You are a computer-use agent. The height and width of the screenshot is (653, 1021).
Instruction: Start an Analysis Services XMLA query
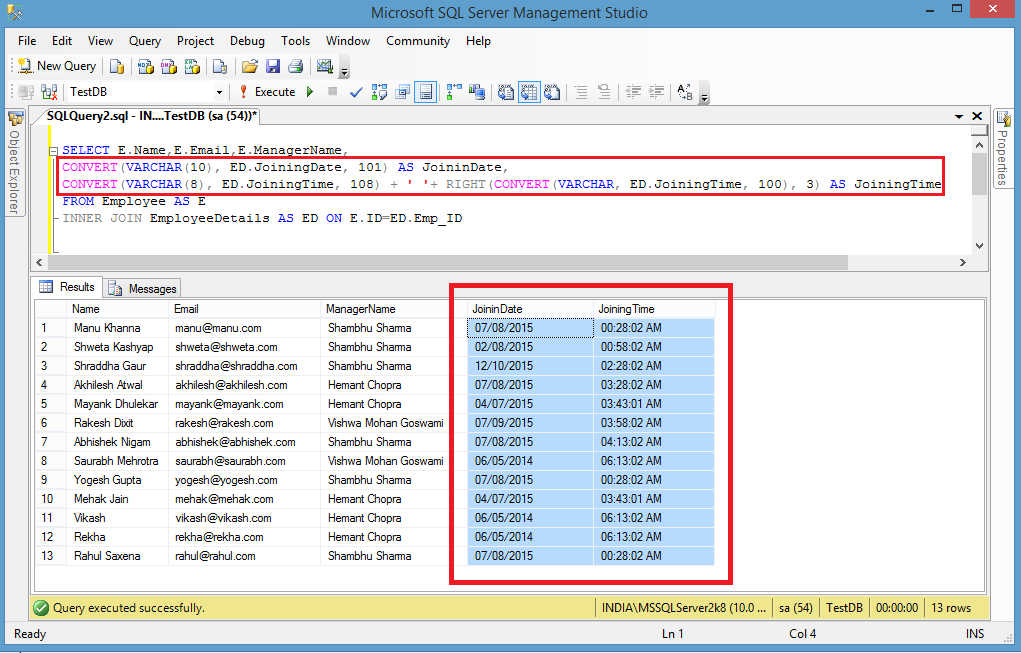point(192,66)
